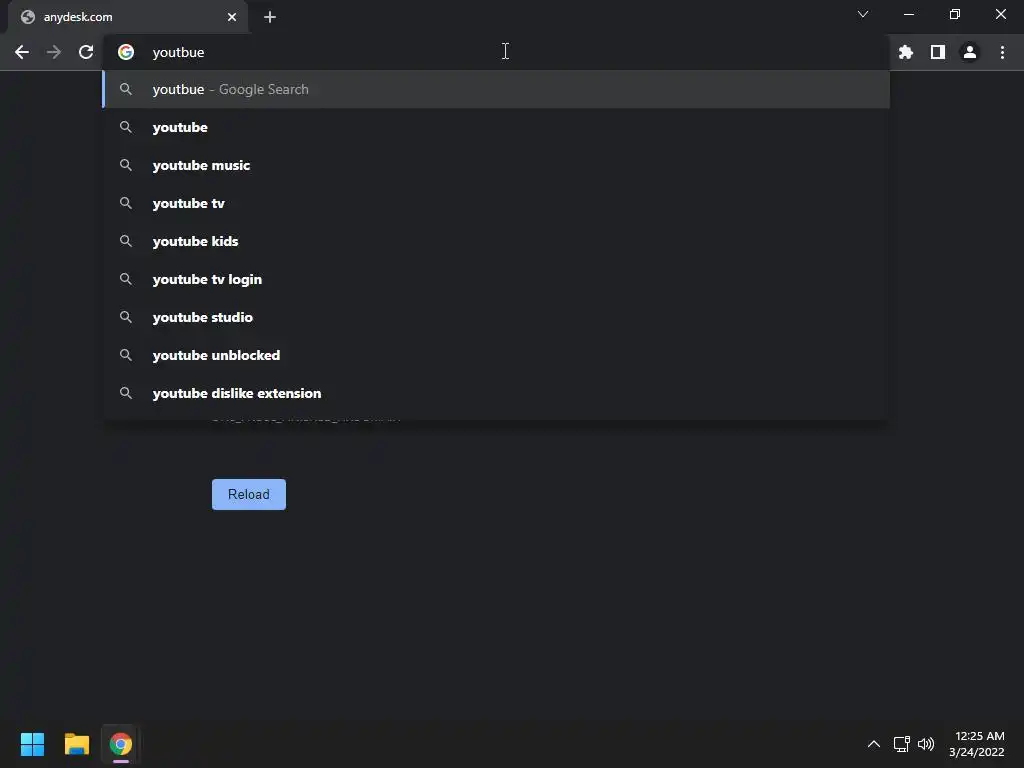1024x768 pixels.
Task: Close the Chrome window
Action: 1000,14
